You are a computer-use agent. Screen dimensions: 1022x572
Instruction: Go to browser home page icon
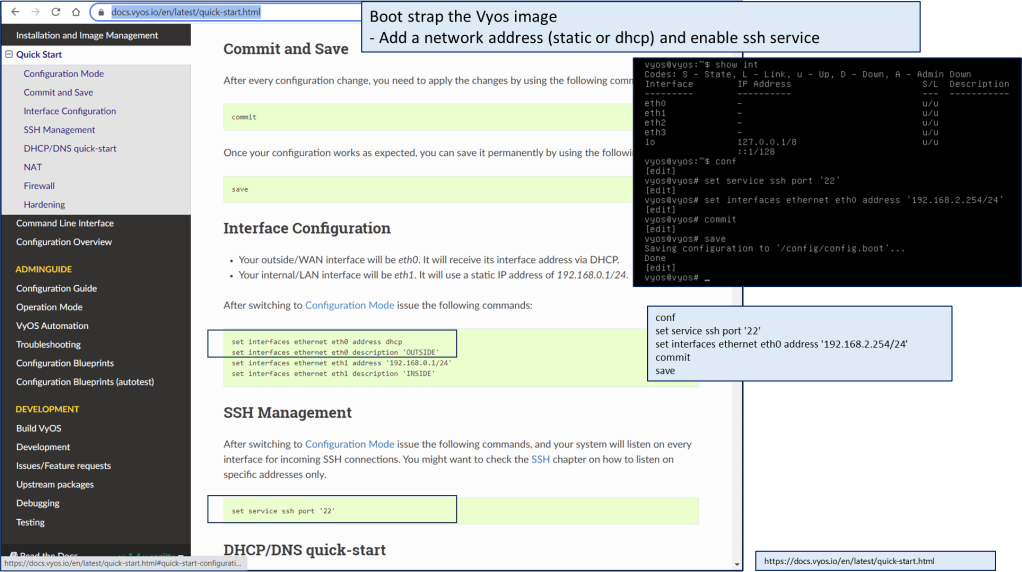point(76,12)
